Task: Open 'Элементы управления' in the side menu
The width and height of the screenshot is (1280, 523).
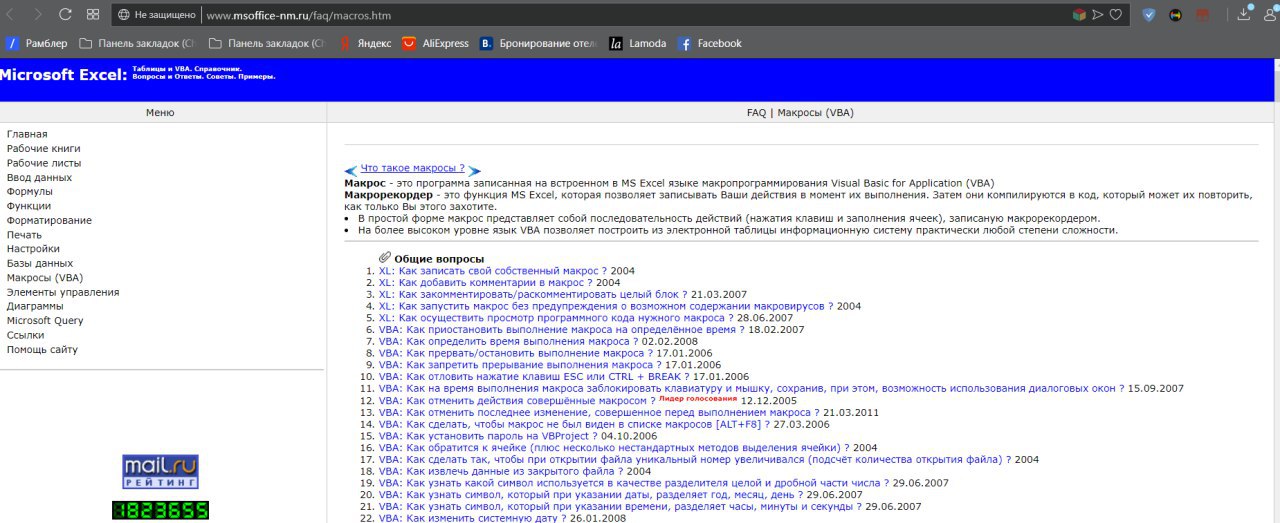Action: [x=63, y=292]
